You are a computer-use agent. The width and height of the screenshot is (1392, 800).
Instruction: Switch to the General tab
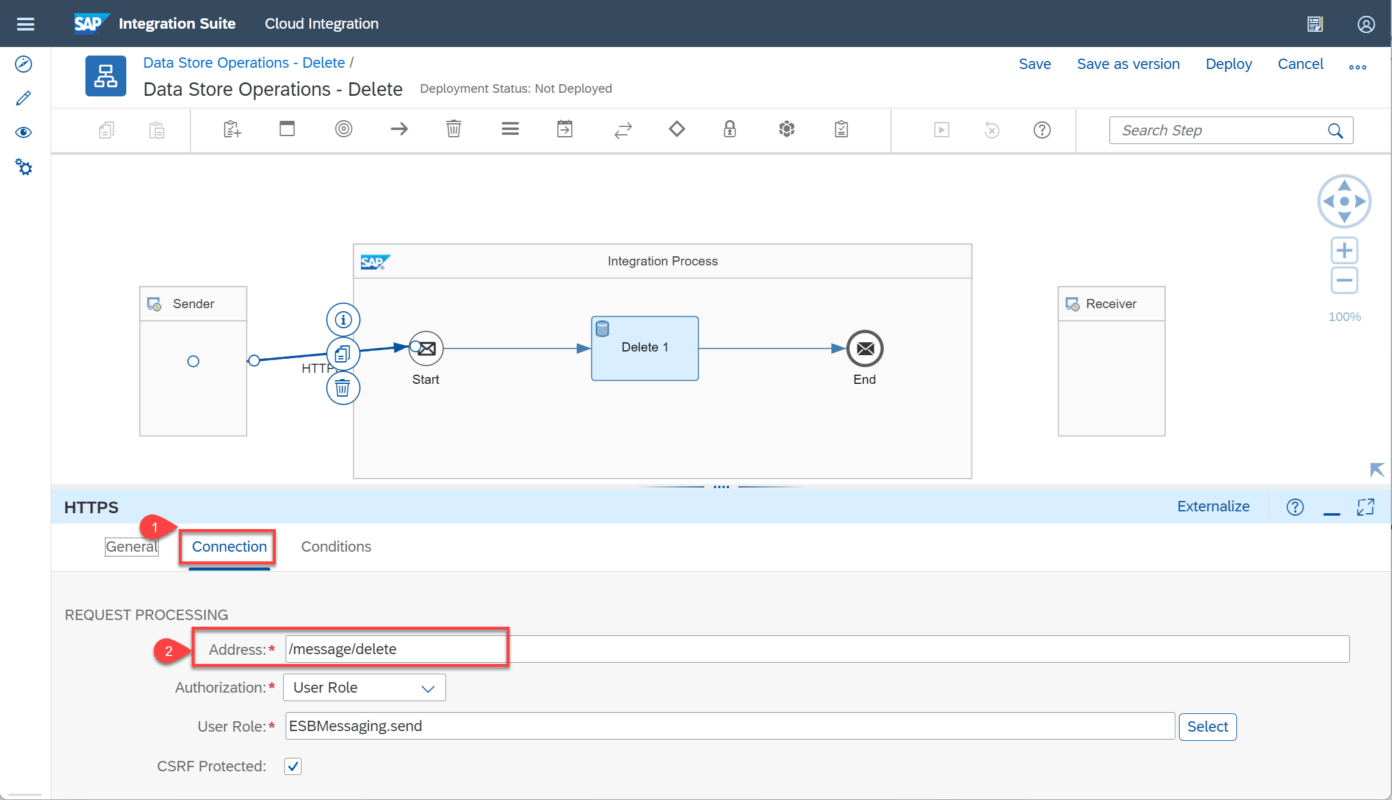coord(132,547)
